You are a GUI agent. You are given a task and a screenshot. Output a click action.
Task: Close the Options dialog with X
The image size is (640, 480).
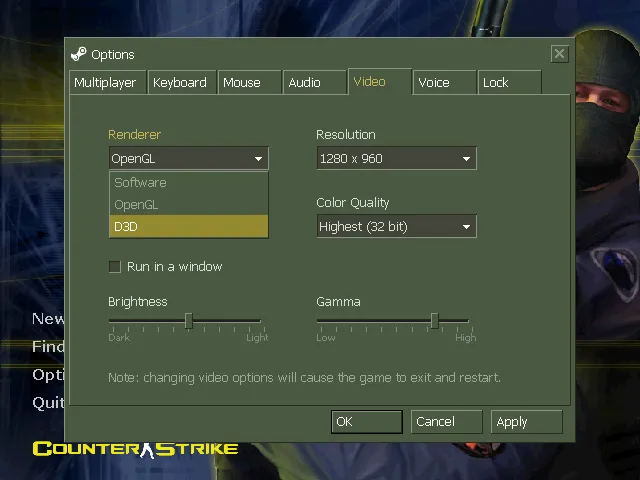tap(559, 54)
